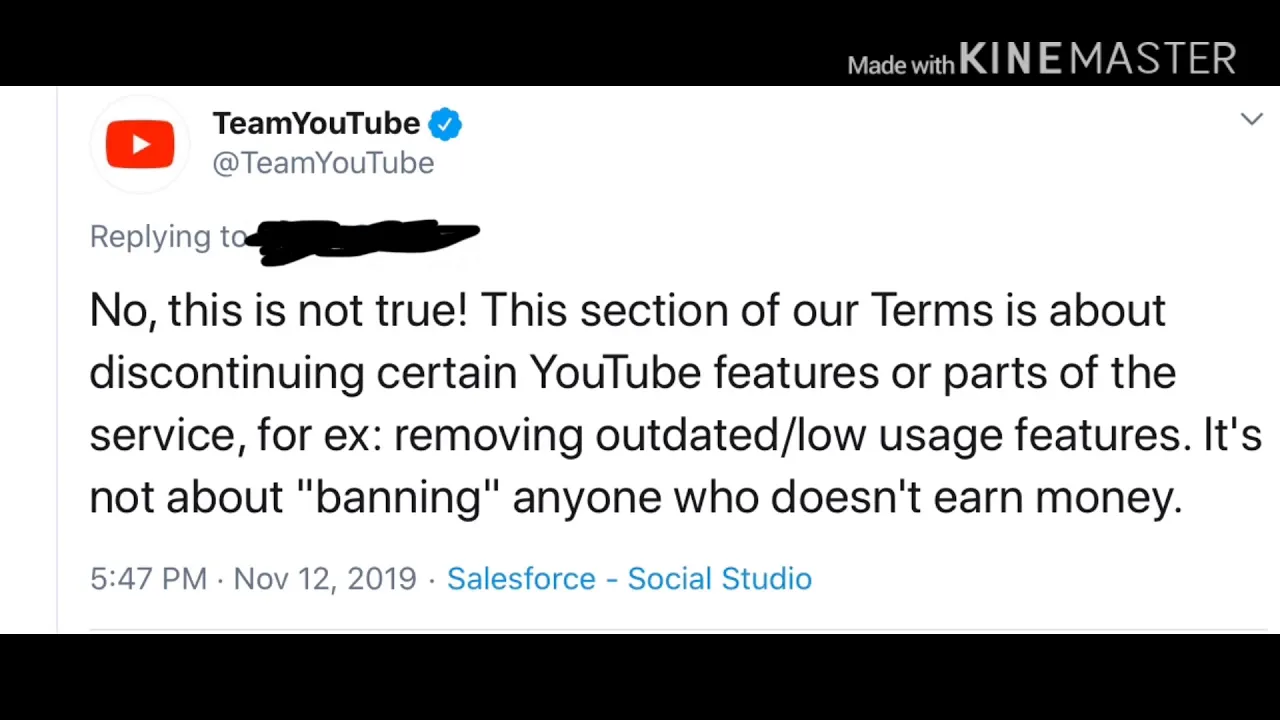
Task: Open the Salesforce - Social Studio link
Action: 629,579
